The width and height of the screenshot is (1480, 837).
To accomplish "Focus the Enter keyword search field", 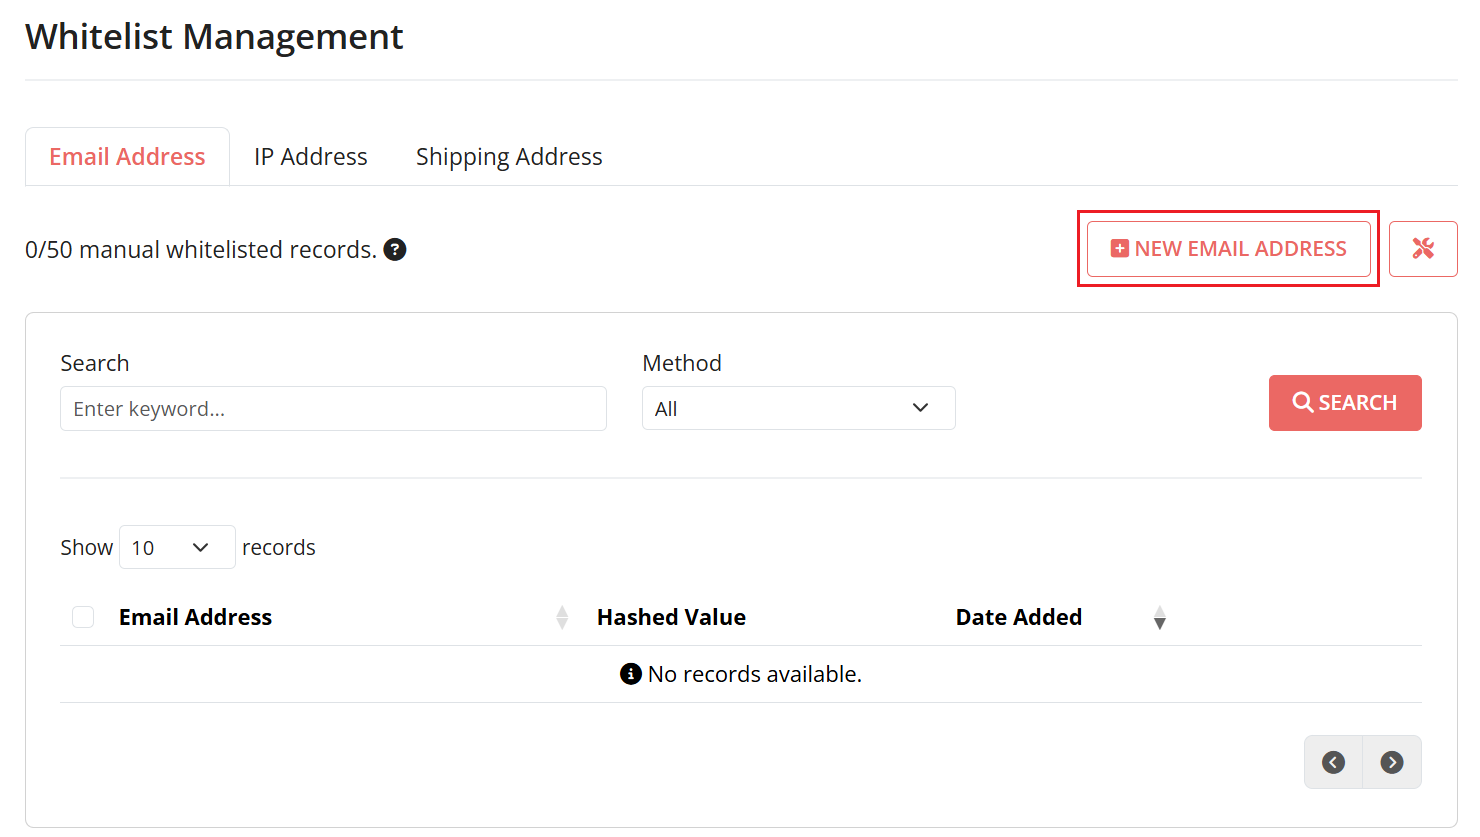I will pyautogui.click(x=333, y=409).
